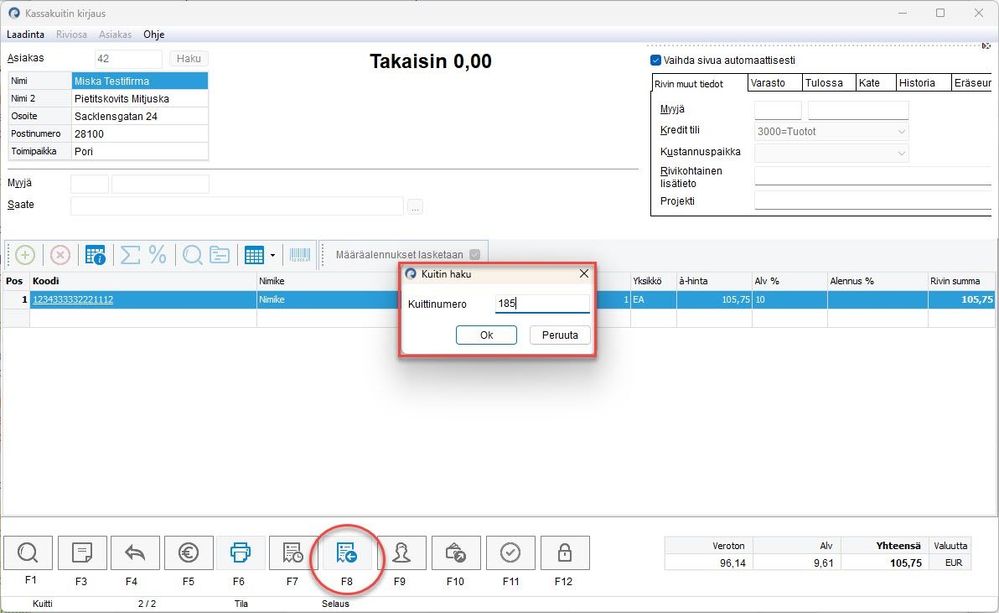This screenshot has width=999, height=613.
Task: Click the Kuittinumero input field
Action: [x=542, y=304]
